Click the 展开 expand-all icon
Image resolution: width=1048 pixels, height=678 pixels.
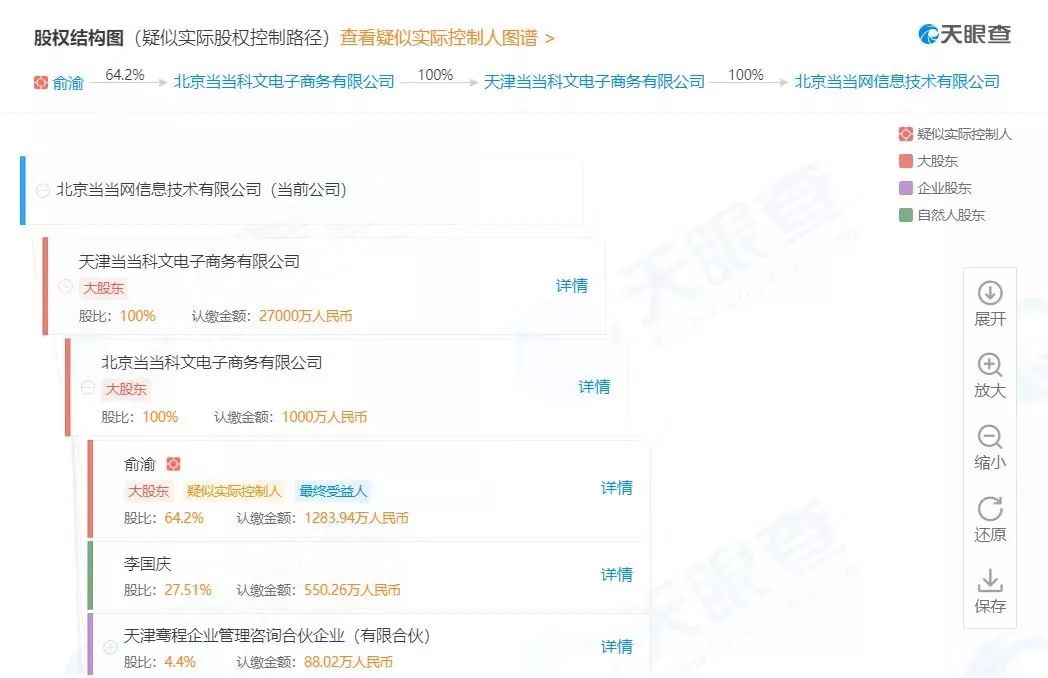(x=990, y=293)
